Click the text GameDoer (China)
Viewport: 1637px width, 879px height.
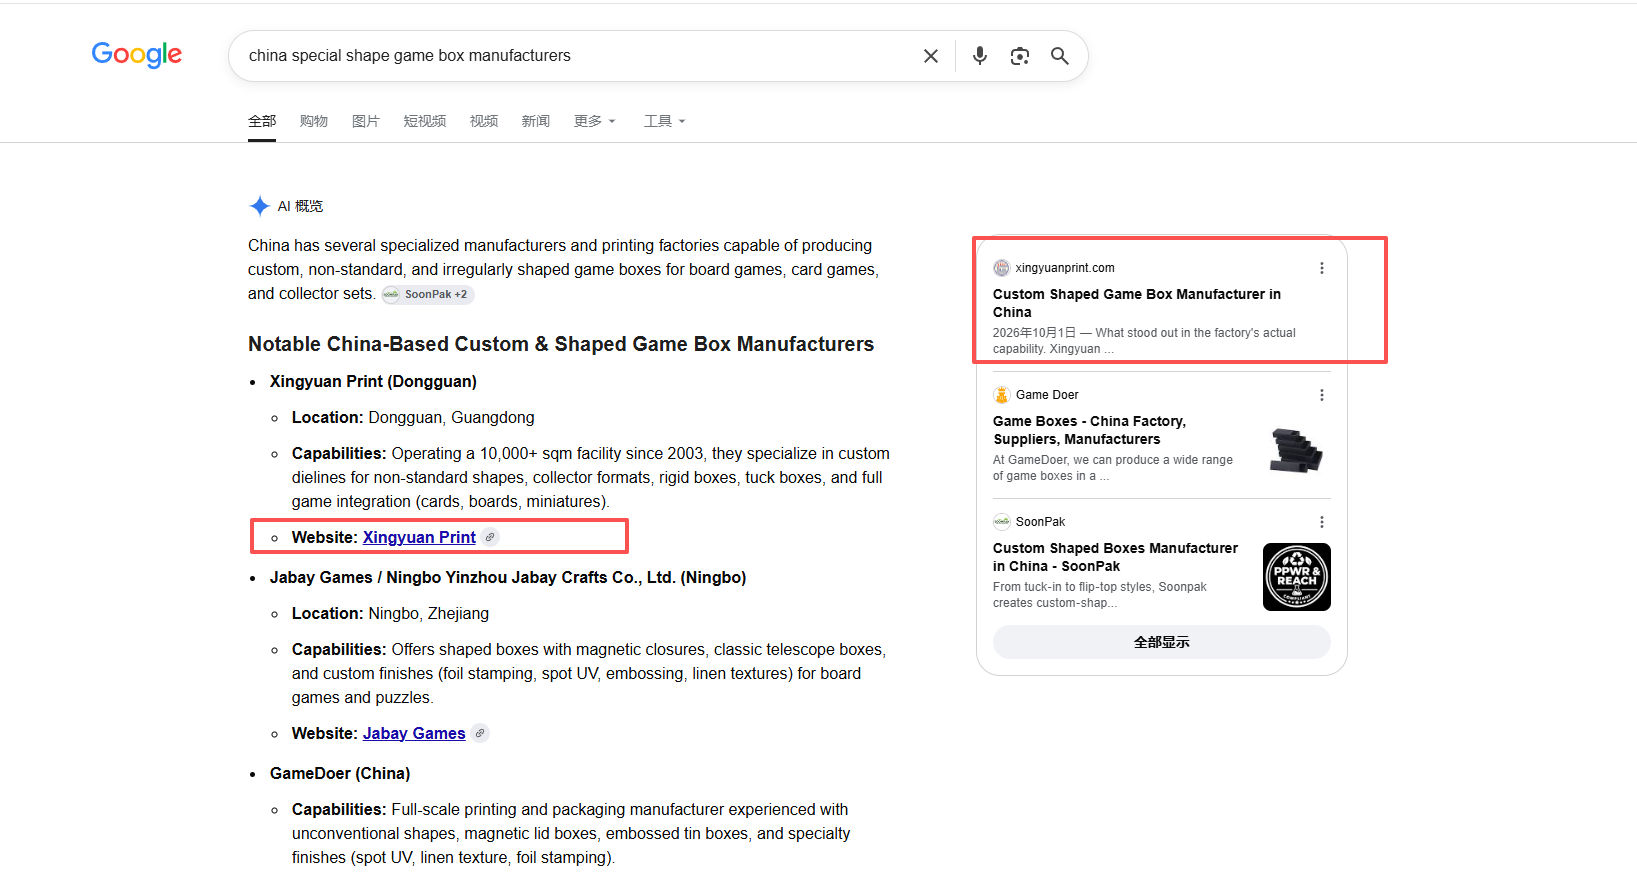340,773
